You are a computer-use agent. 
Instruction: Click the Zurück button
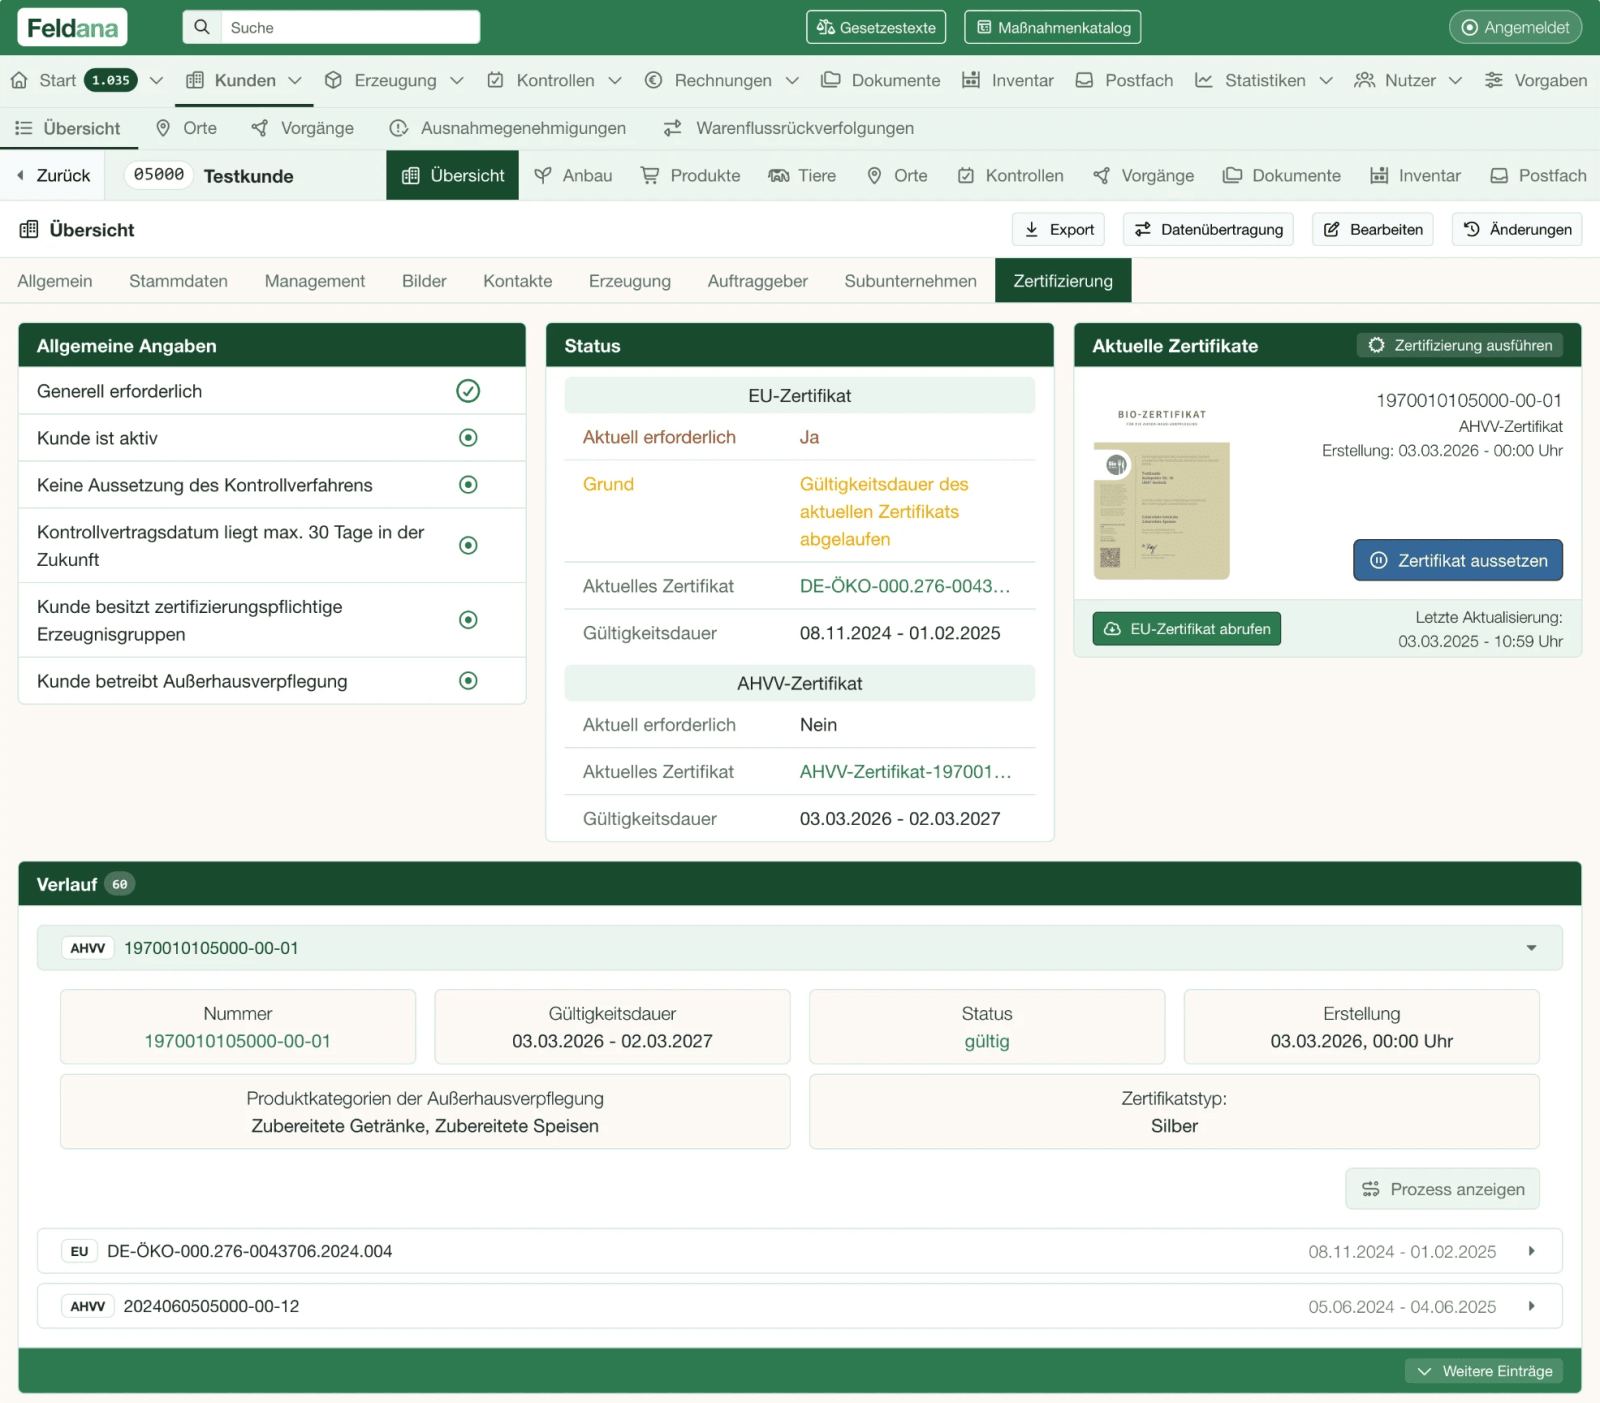[x=53, y=176]
